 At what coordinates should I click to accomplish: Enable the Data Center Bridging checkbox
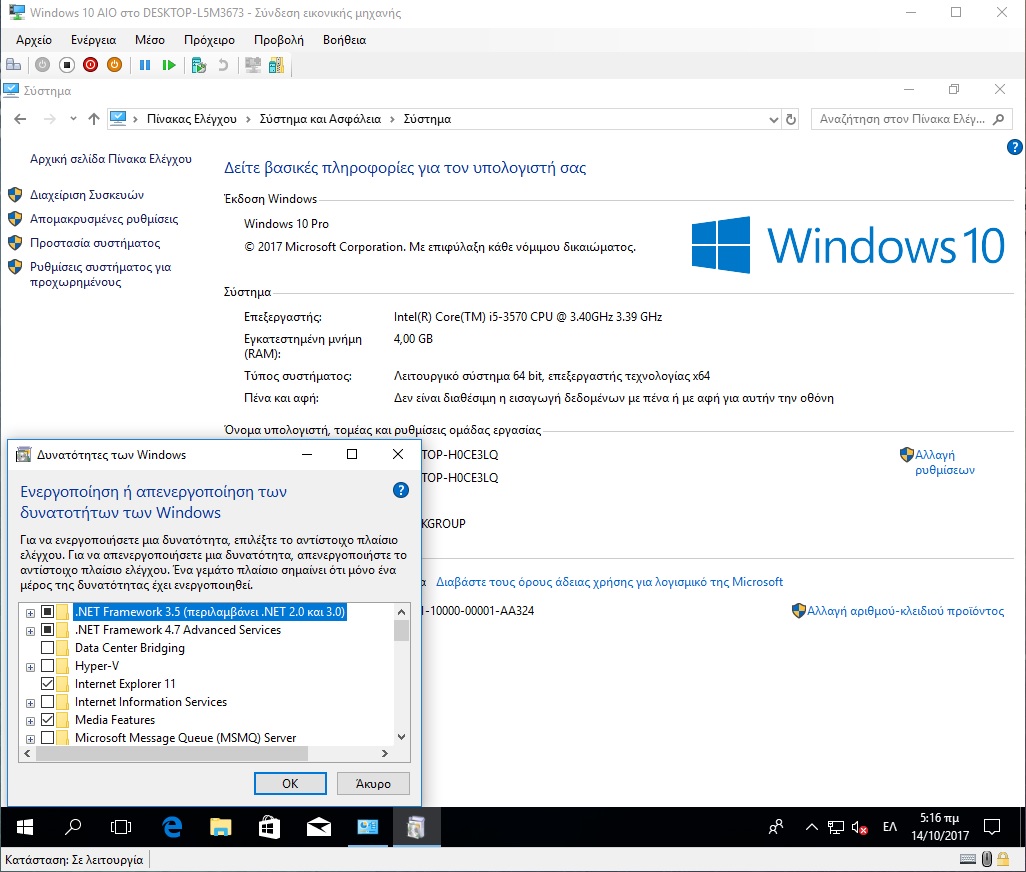(47, 648)
